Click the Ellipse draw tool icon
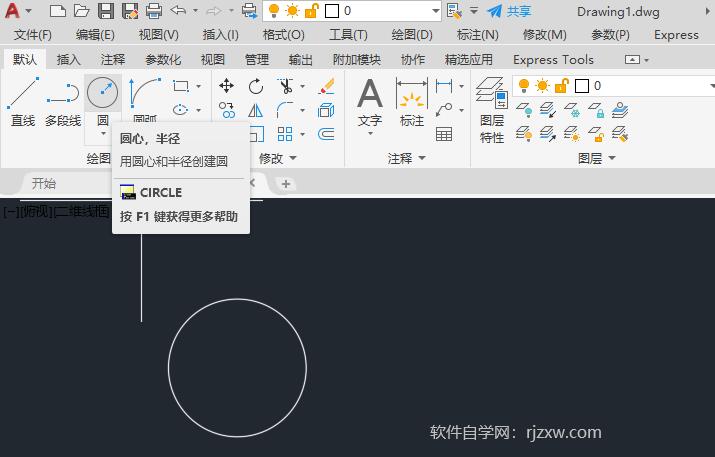The image size is (715, 457). coord(181,109)
